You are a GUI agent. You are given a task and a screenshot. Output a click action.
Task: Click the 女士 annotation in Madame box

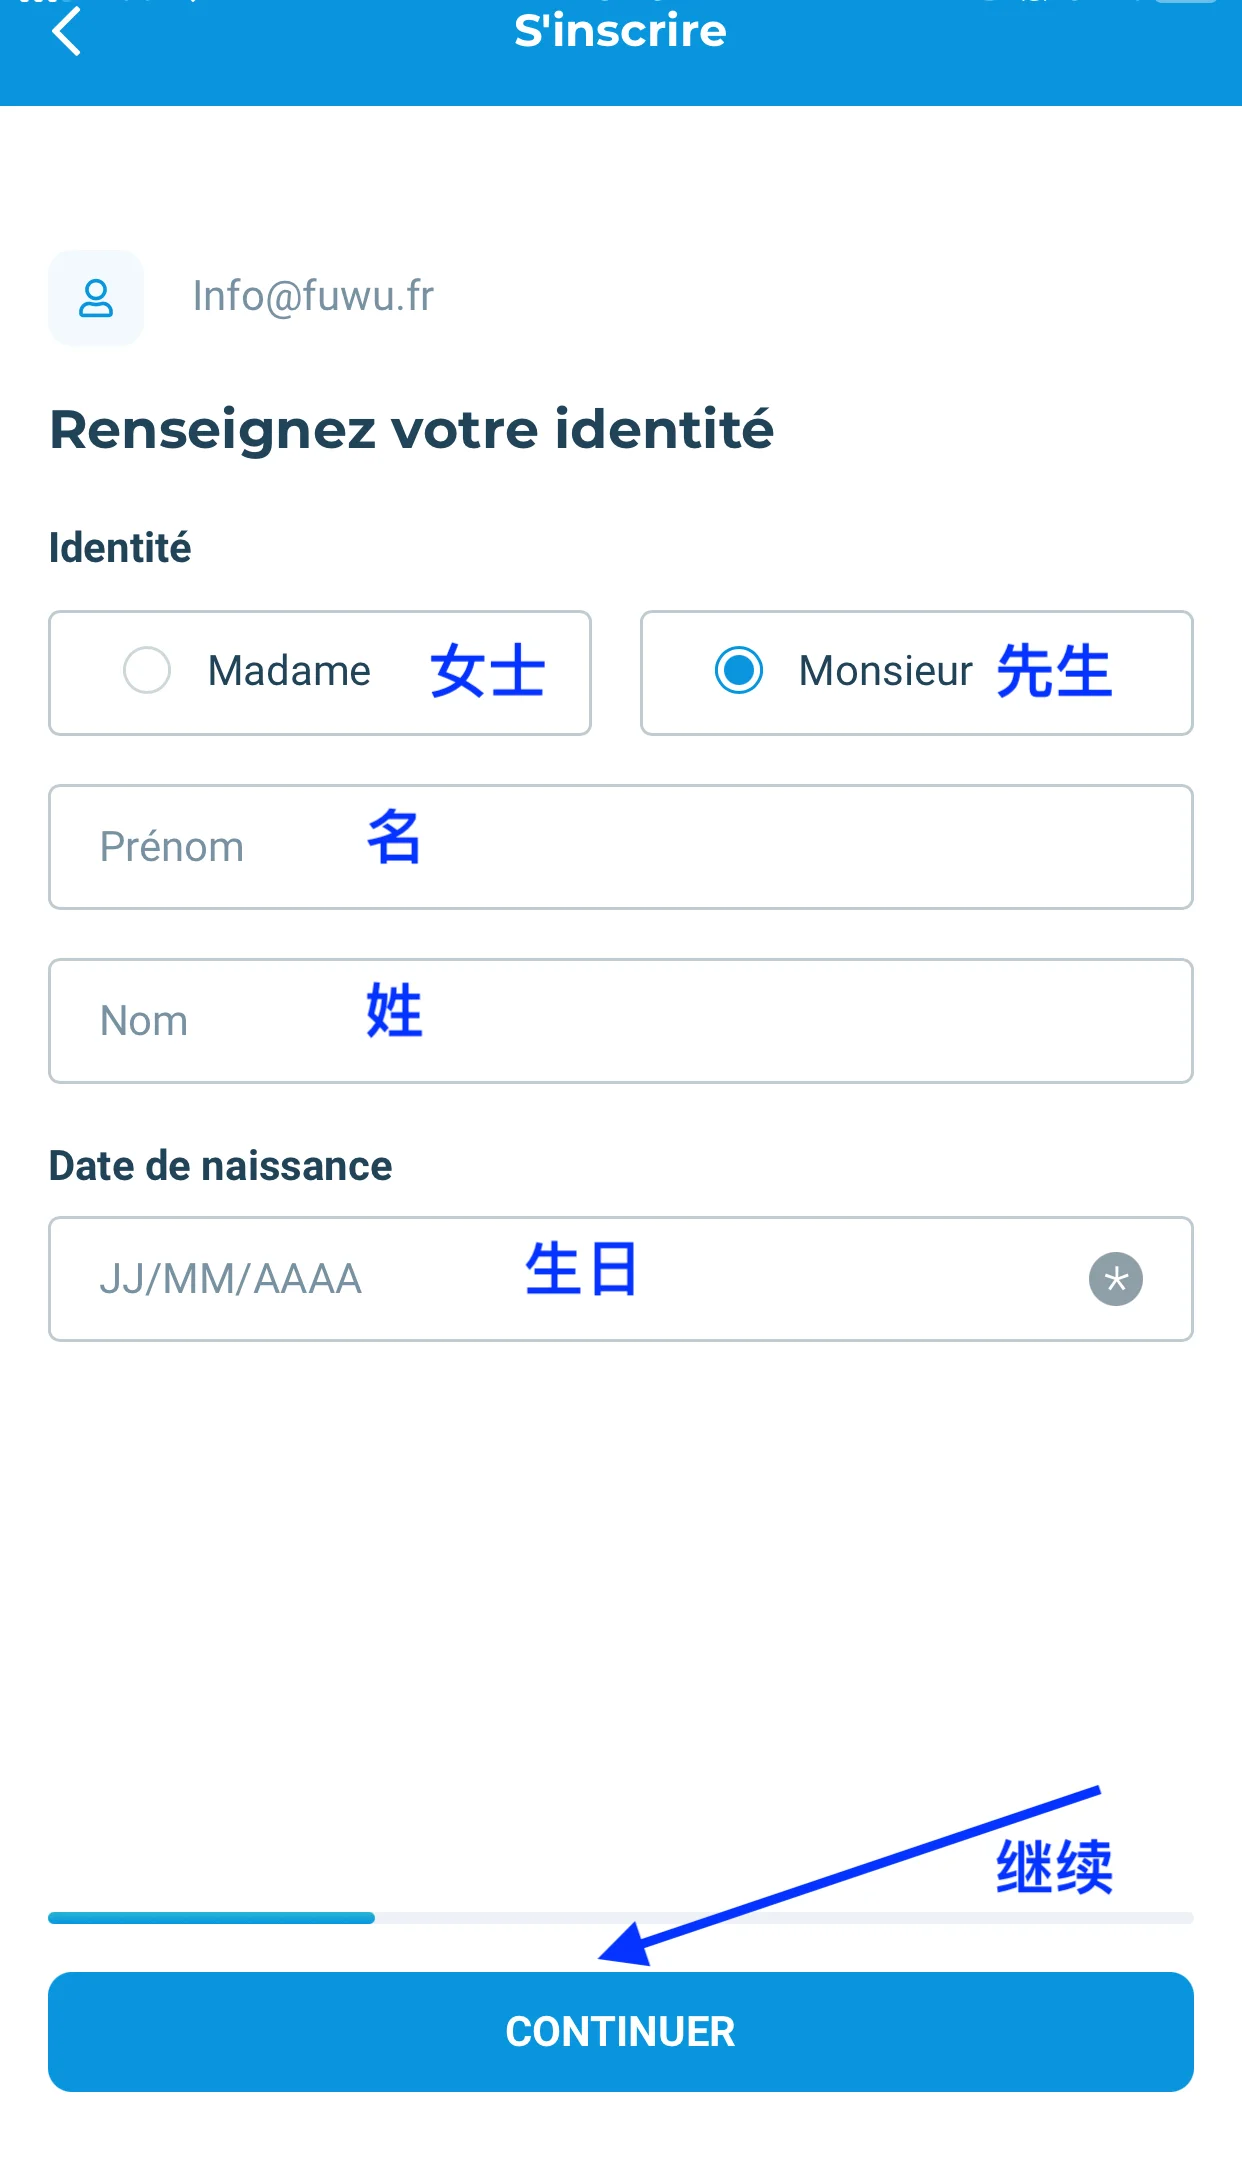pos(488,670)
